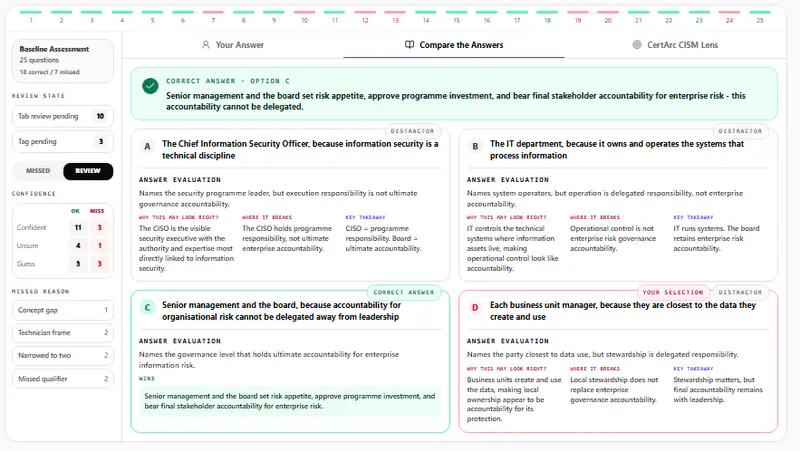Screen dimensions: 800x451
Task: Click the option B IT department heading
Action: (x=617, y=149)
